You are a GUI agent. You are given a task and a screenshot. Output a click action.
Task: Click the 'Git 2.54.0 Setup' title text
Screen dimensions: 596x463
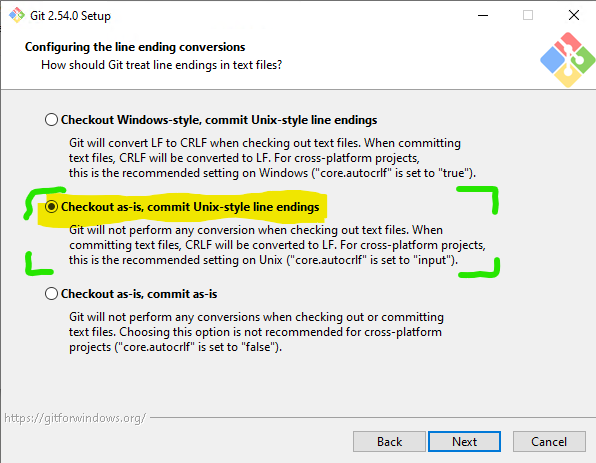pos(70,16)
